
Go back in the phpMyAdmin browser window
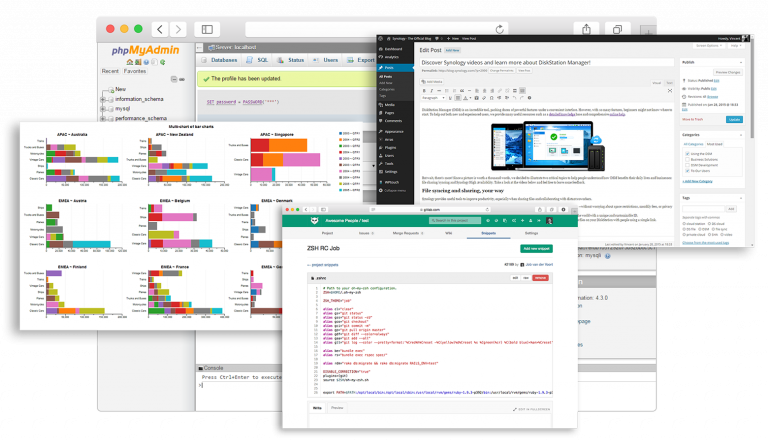[160, 29]
